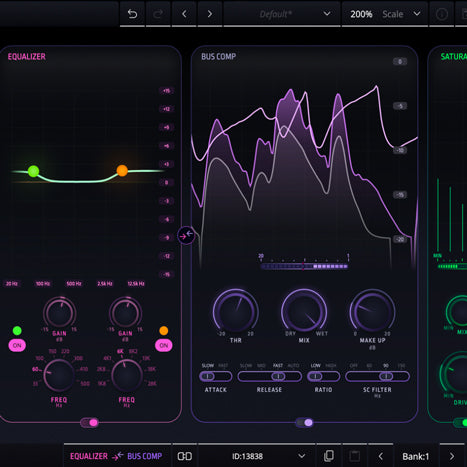The width and height of the screenshot is (467, 467).
Task: Click the high band FREQ knob
Action: pyautogui.click(x=127, y=375)
